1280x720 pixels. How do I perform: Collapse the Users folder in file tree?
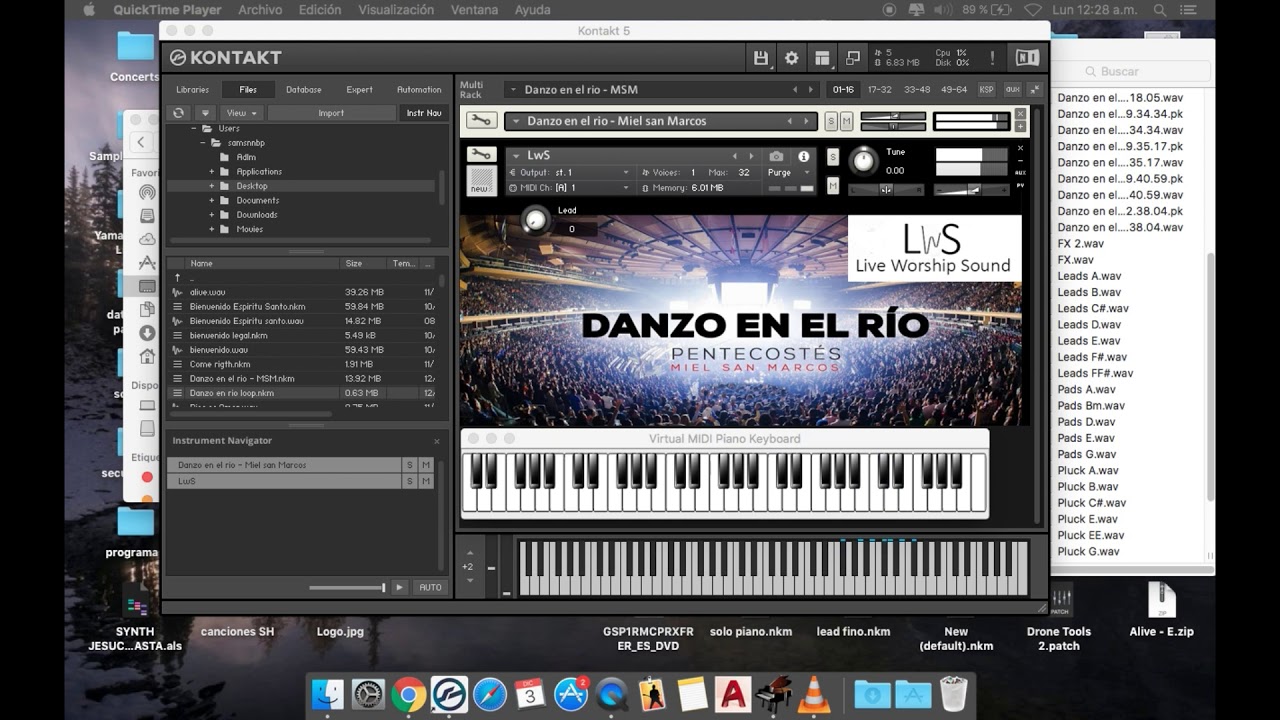pyautogui.click(x=193, y=129)
